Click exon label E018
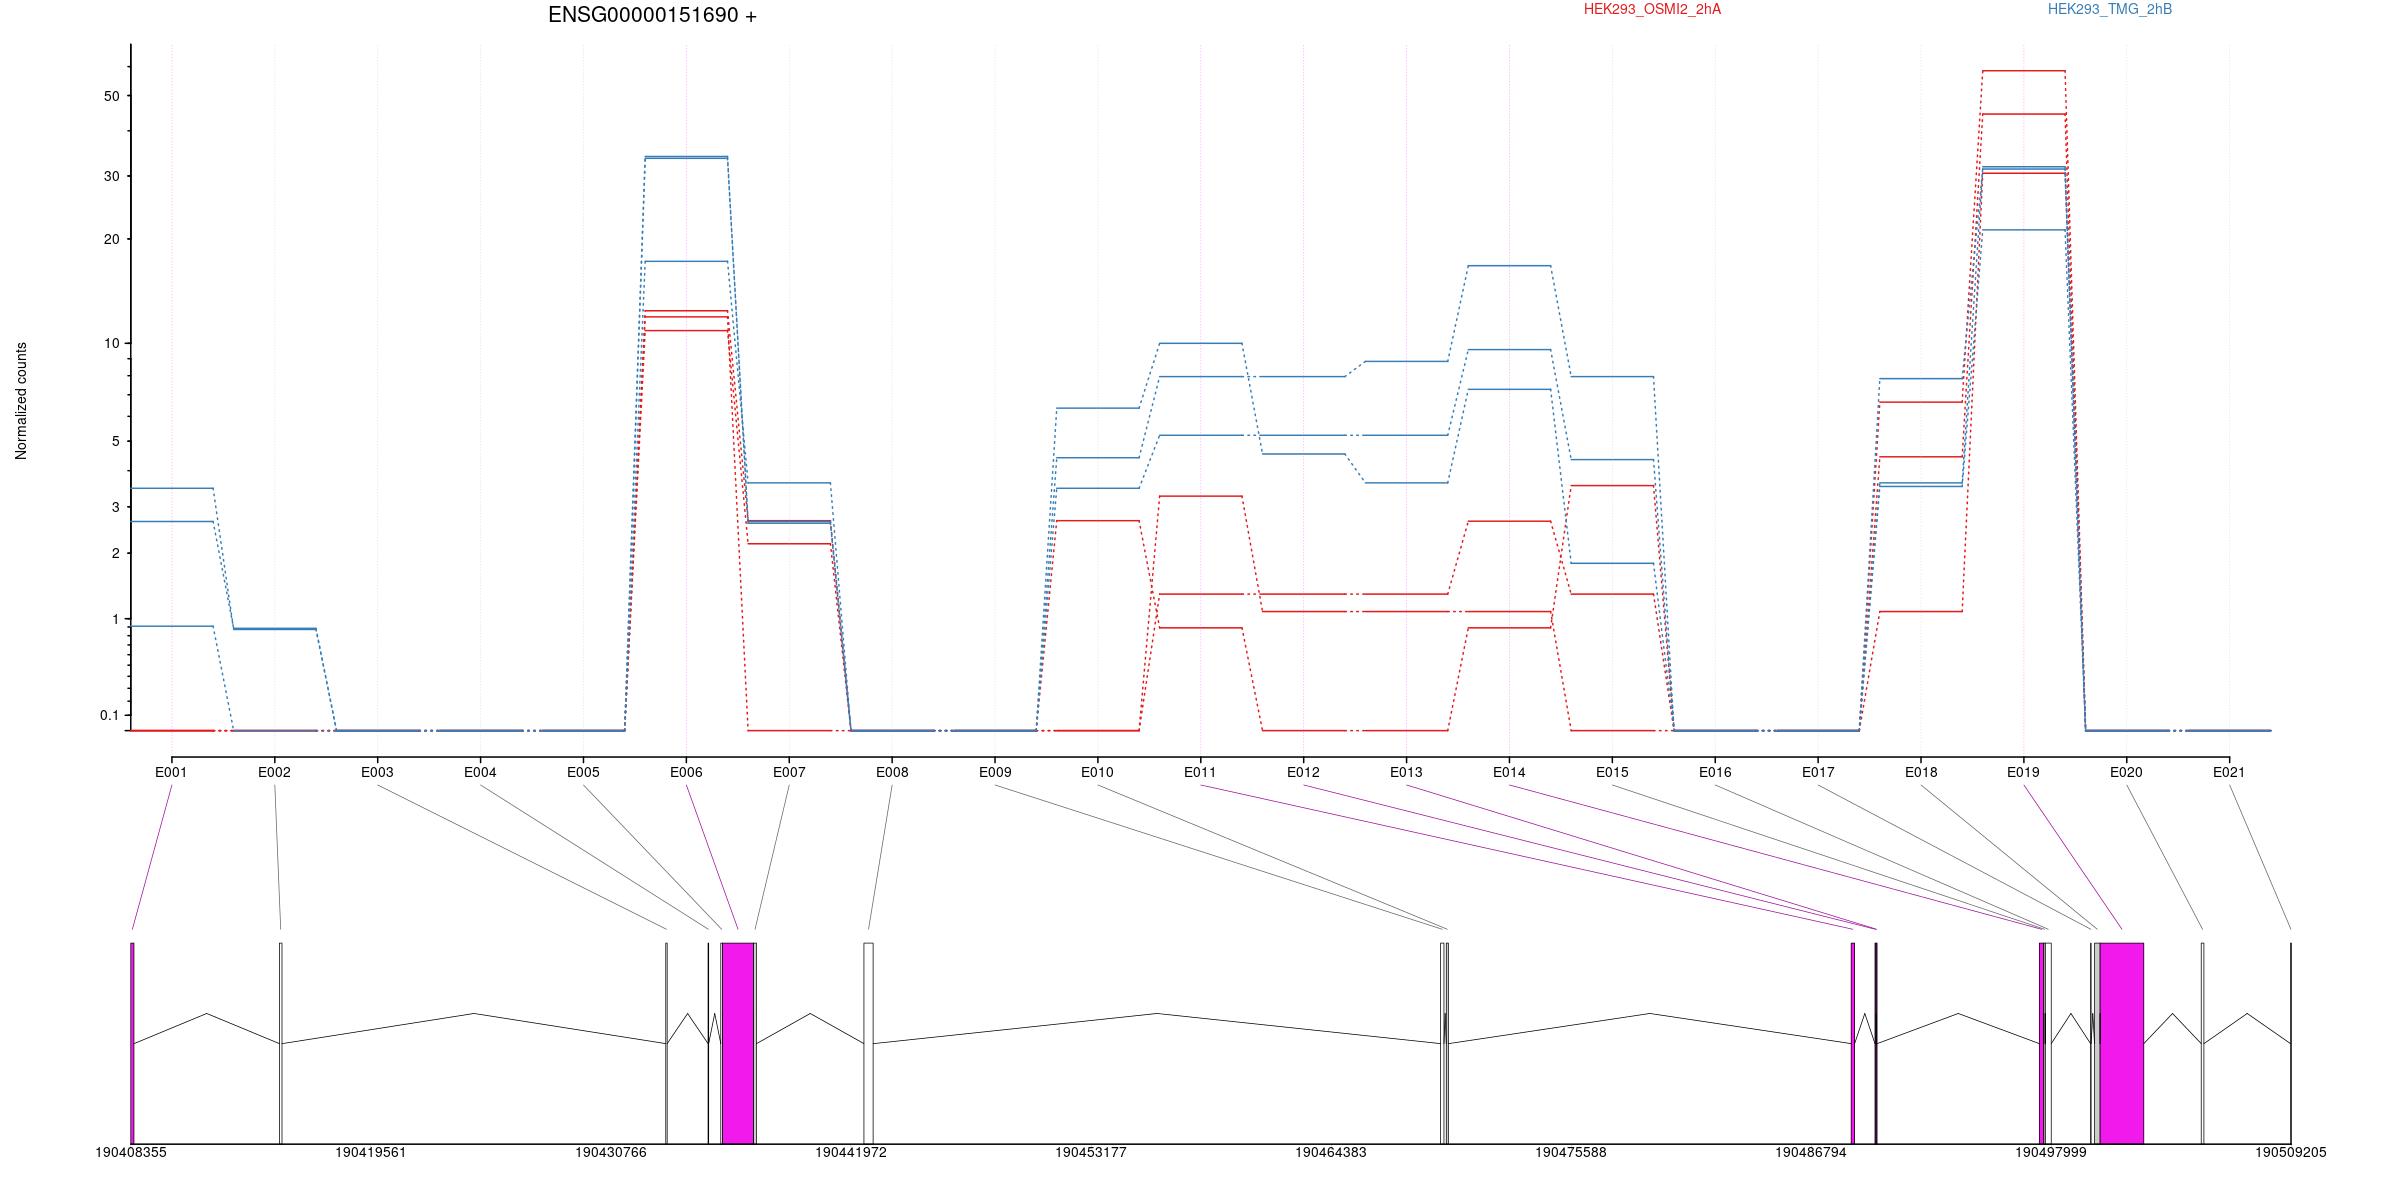 (x=1921, y=772)
